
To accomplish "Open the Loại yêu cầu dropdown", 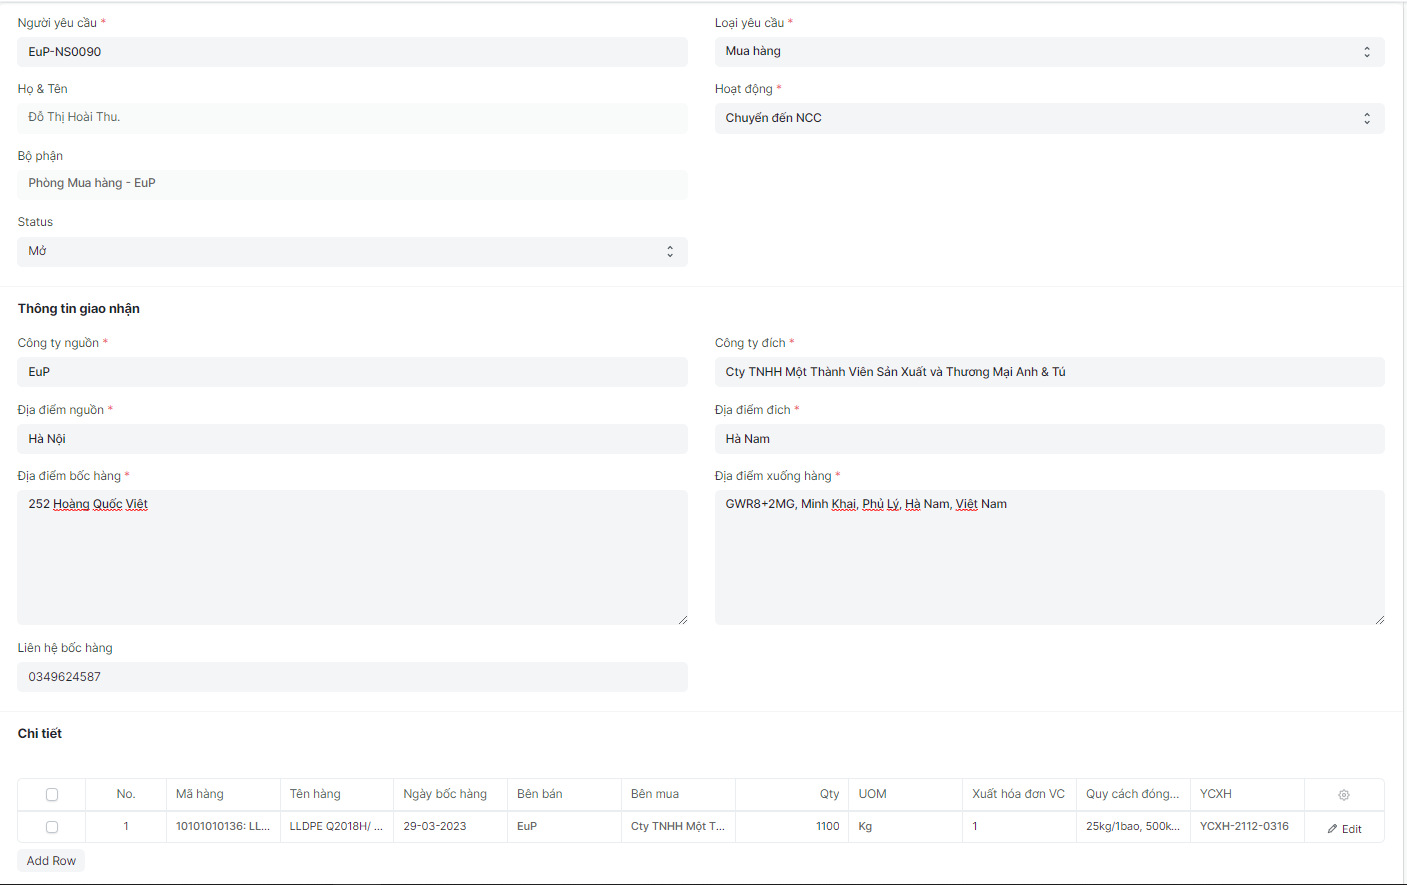I will tap(1049, 52).
